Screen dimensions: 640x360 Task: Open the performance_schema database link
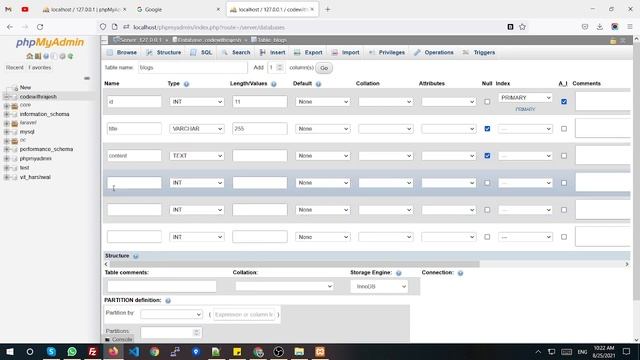(x=46, y=149)
